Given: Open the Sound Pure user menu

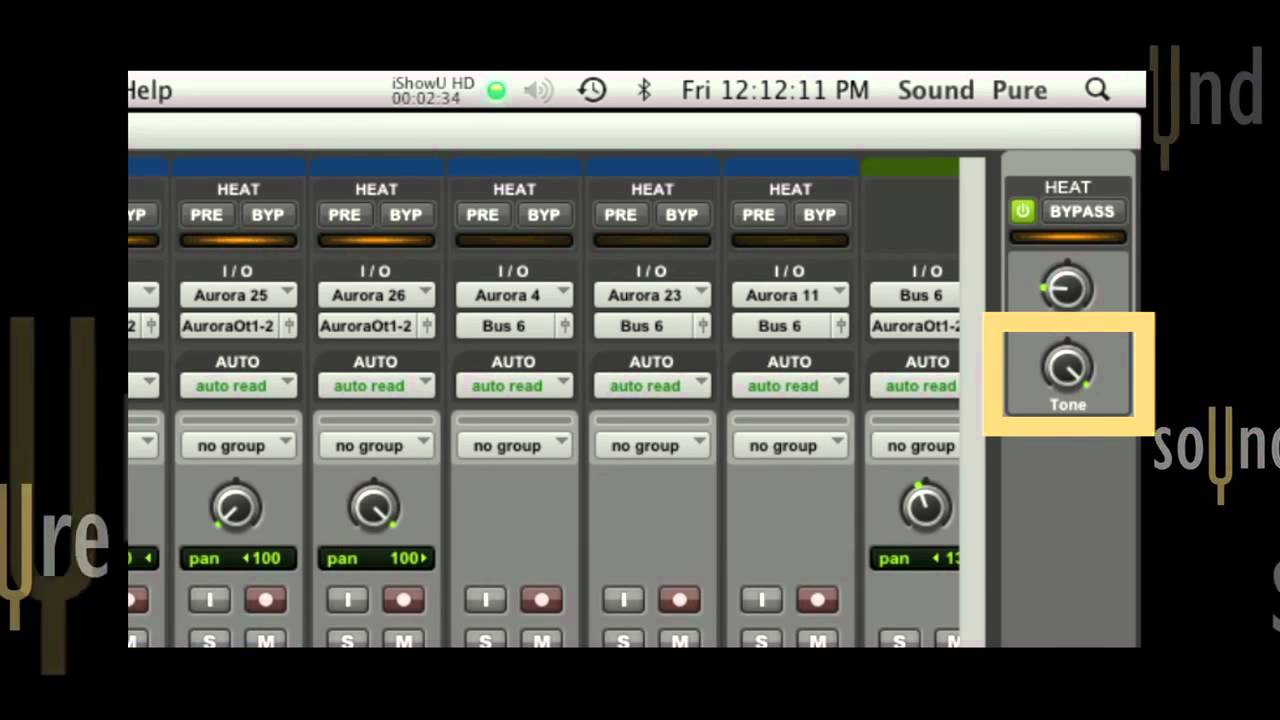Looking at the screenshot, I should [x=972, y=90].
